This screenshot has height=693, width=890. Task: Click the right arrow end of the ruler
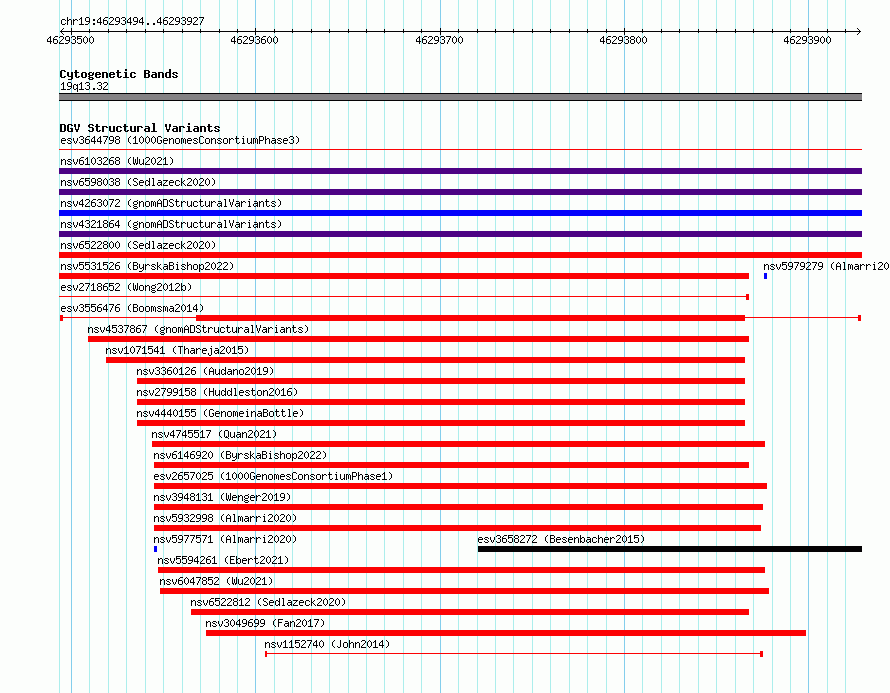(x=858, y=31)
